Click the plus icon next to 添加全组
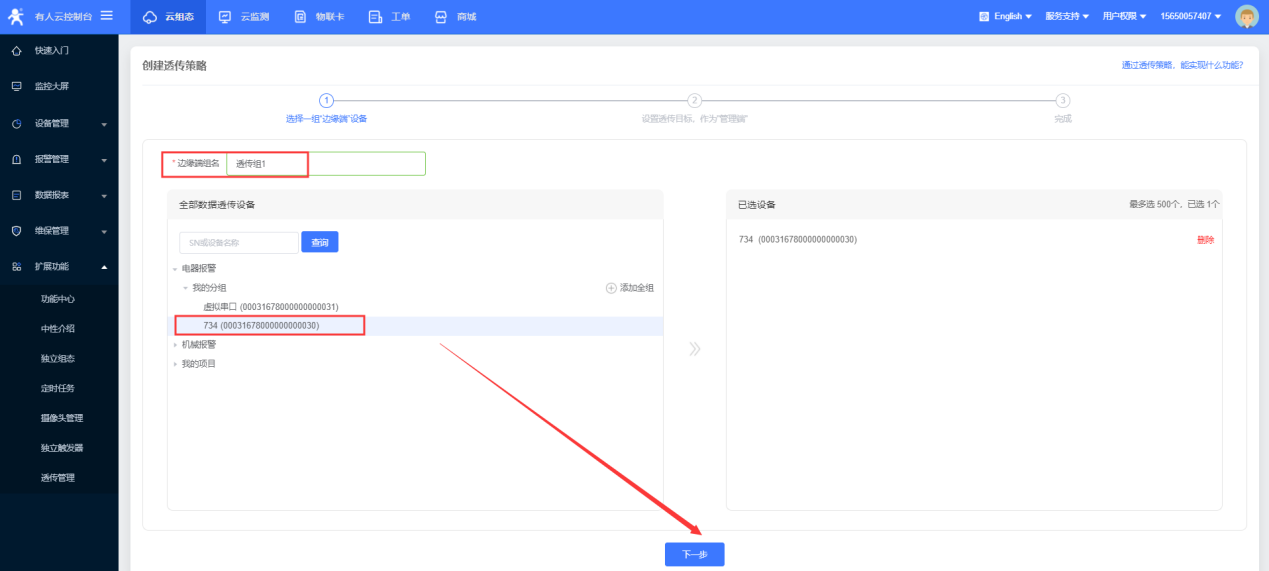 tap(611, 288)
